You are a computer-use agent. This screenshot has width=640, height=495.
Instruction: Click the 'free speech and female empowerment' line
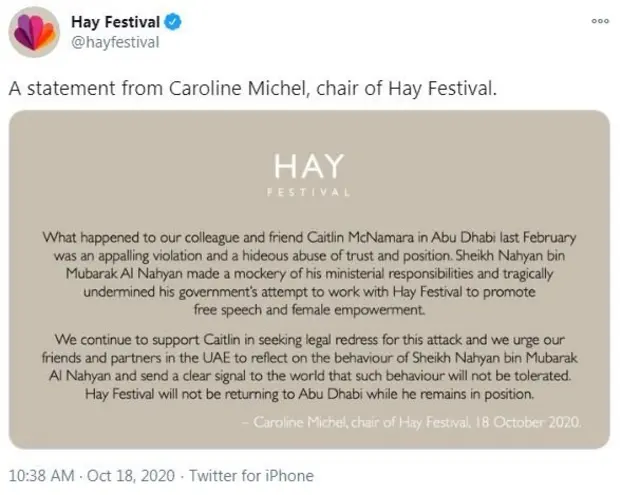(x=309, y=310)
